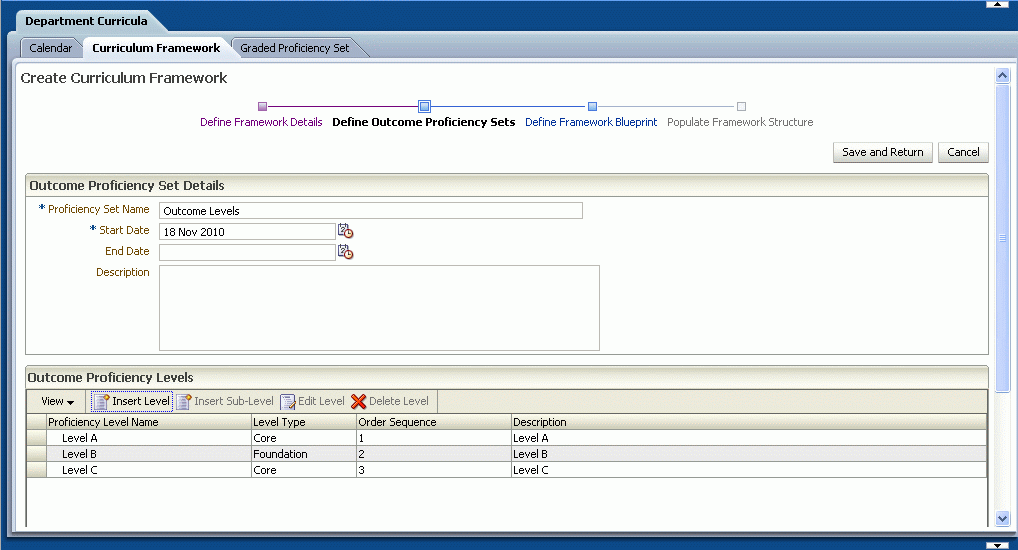
Task: Switch to the Graded Proficiency Set tab
Action: 295,48
